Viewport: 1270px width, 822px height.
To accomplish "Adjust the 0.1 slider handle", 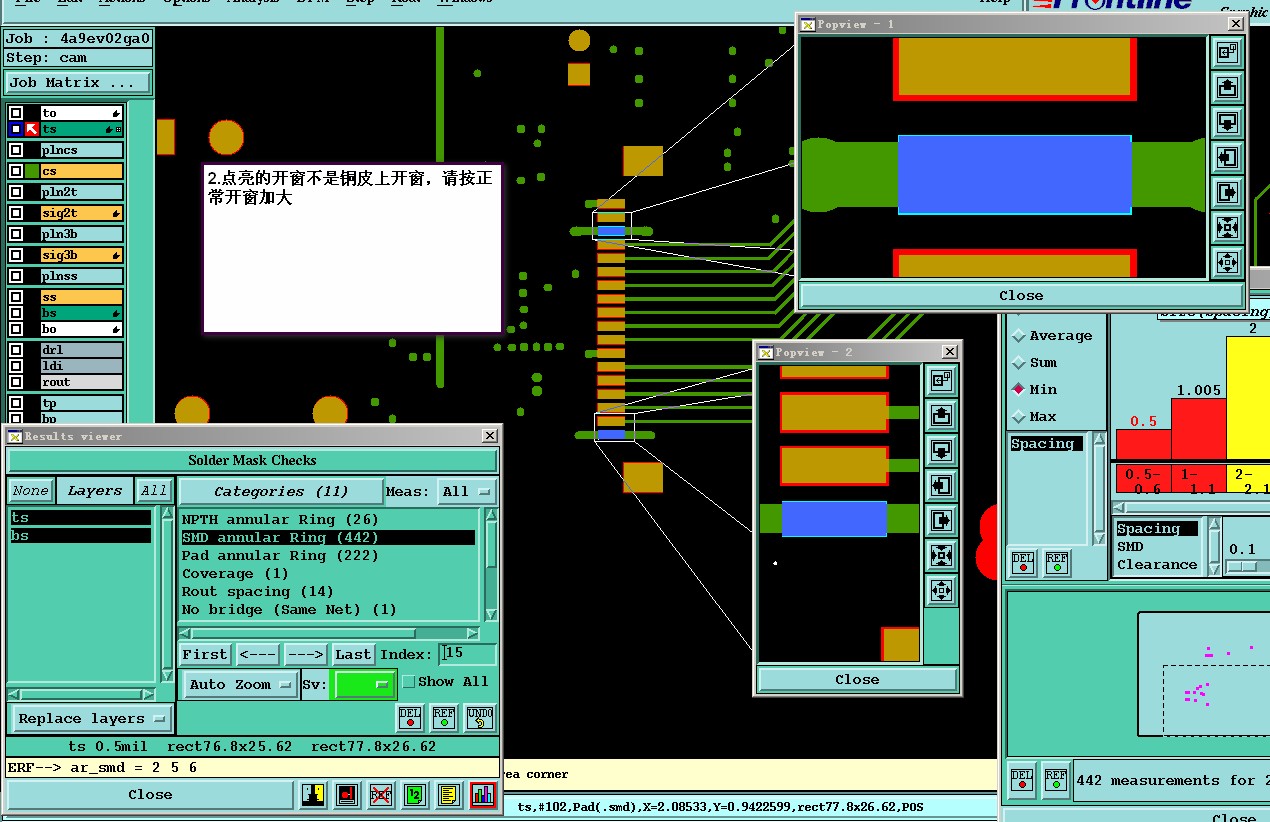I will coord(1243,567).
